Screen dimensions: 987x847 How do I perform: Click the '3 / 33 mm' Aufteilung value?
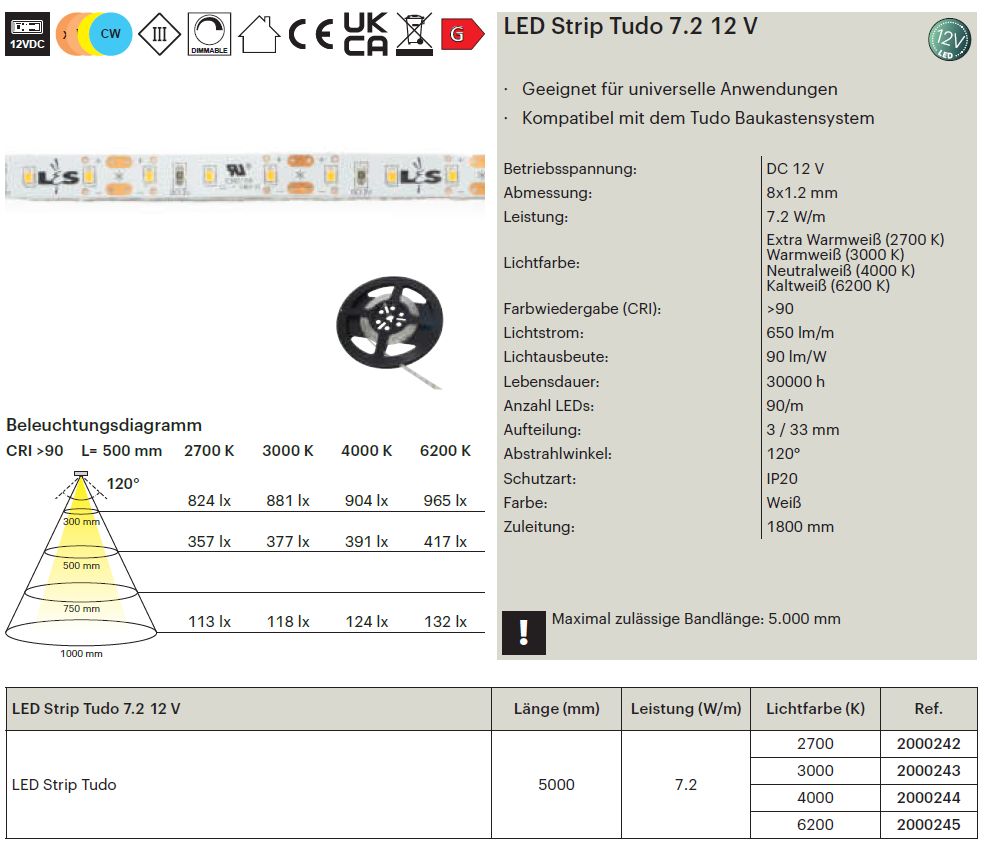pos(803,430)
